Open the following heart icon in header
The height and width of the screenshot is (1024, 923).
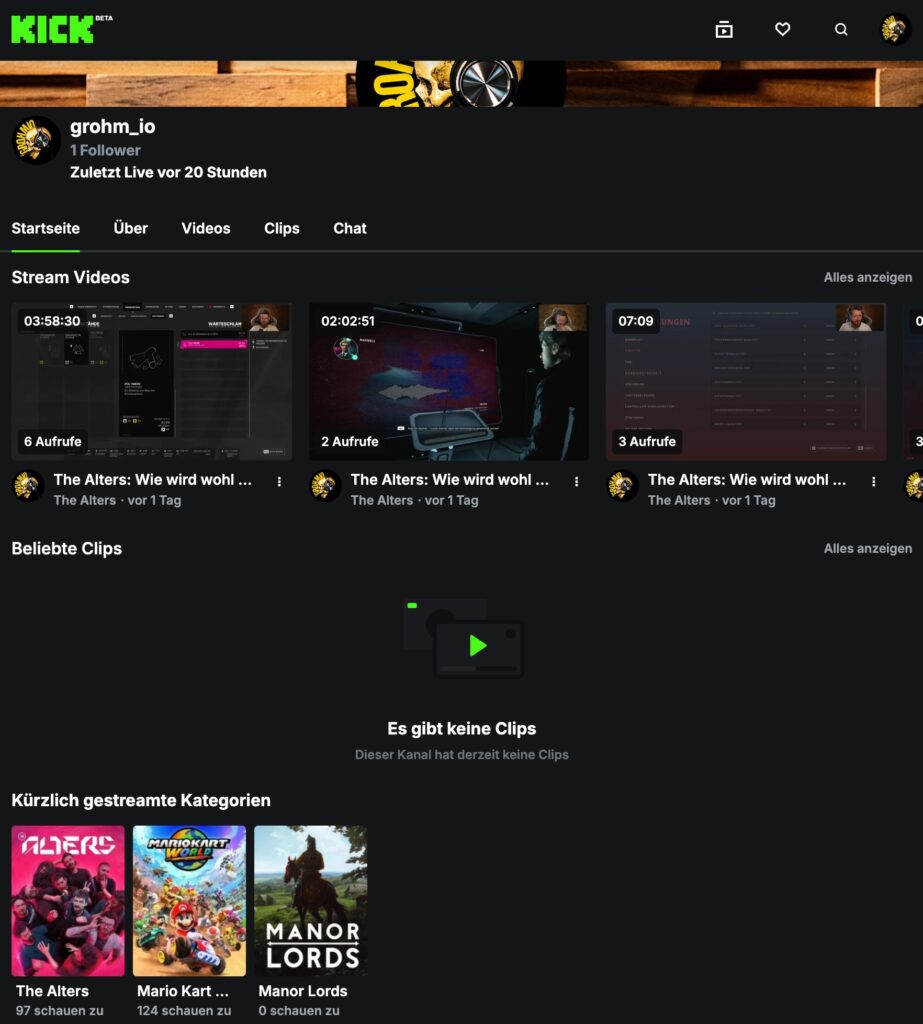[783, 29]
